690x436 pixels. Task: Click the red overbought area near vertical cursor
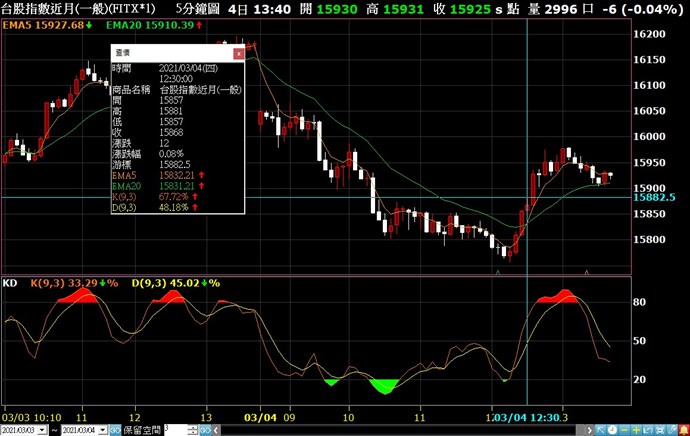555,297
